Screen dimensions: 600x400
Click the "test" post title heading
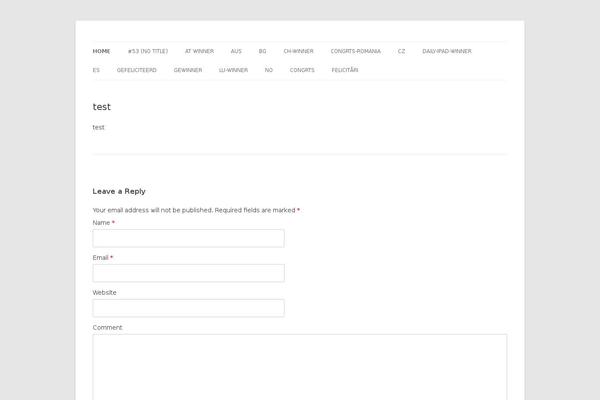101,107
